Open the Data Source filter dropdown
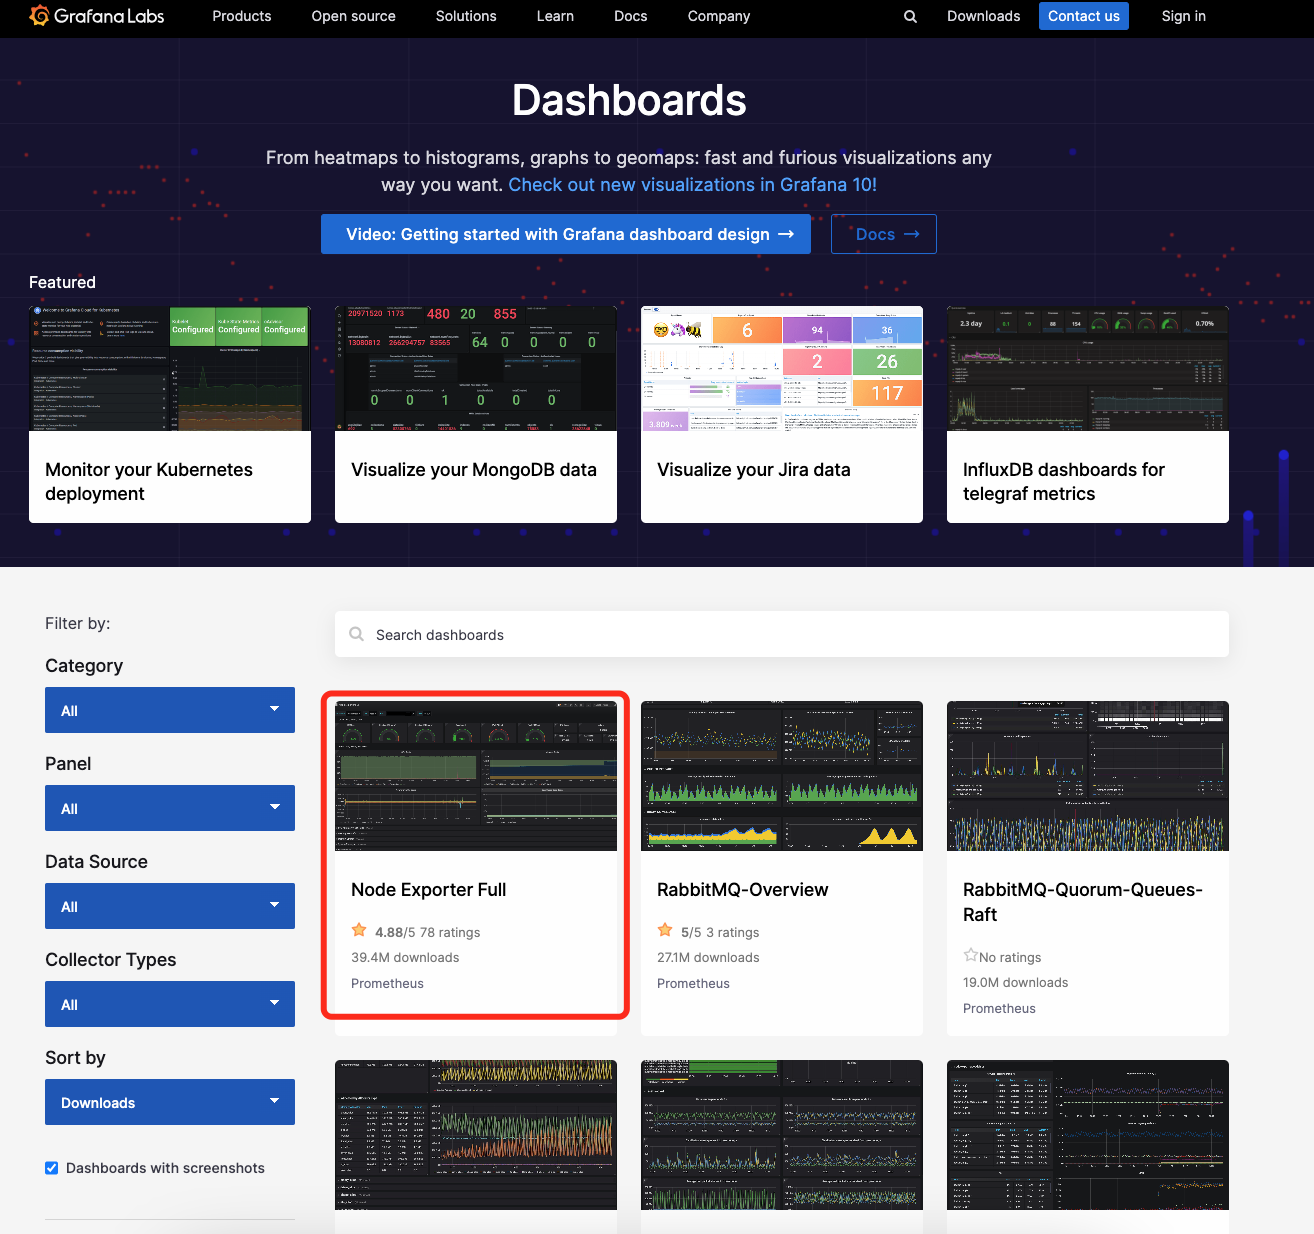The image size is (1314, 1234). [x=170, y=906]
